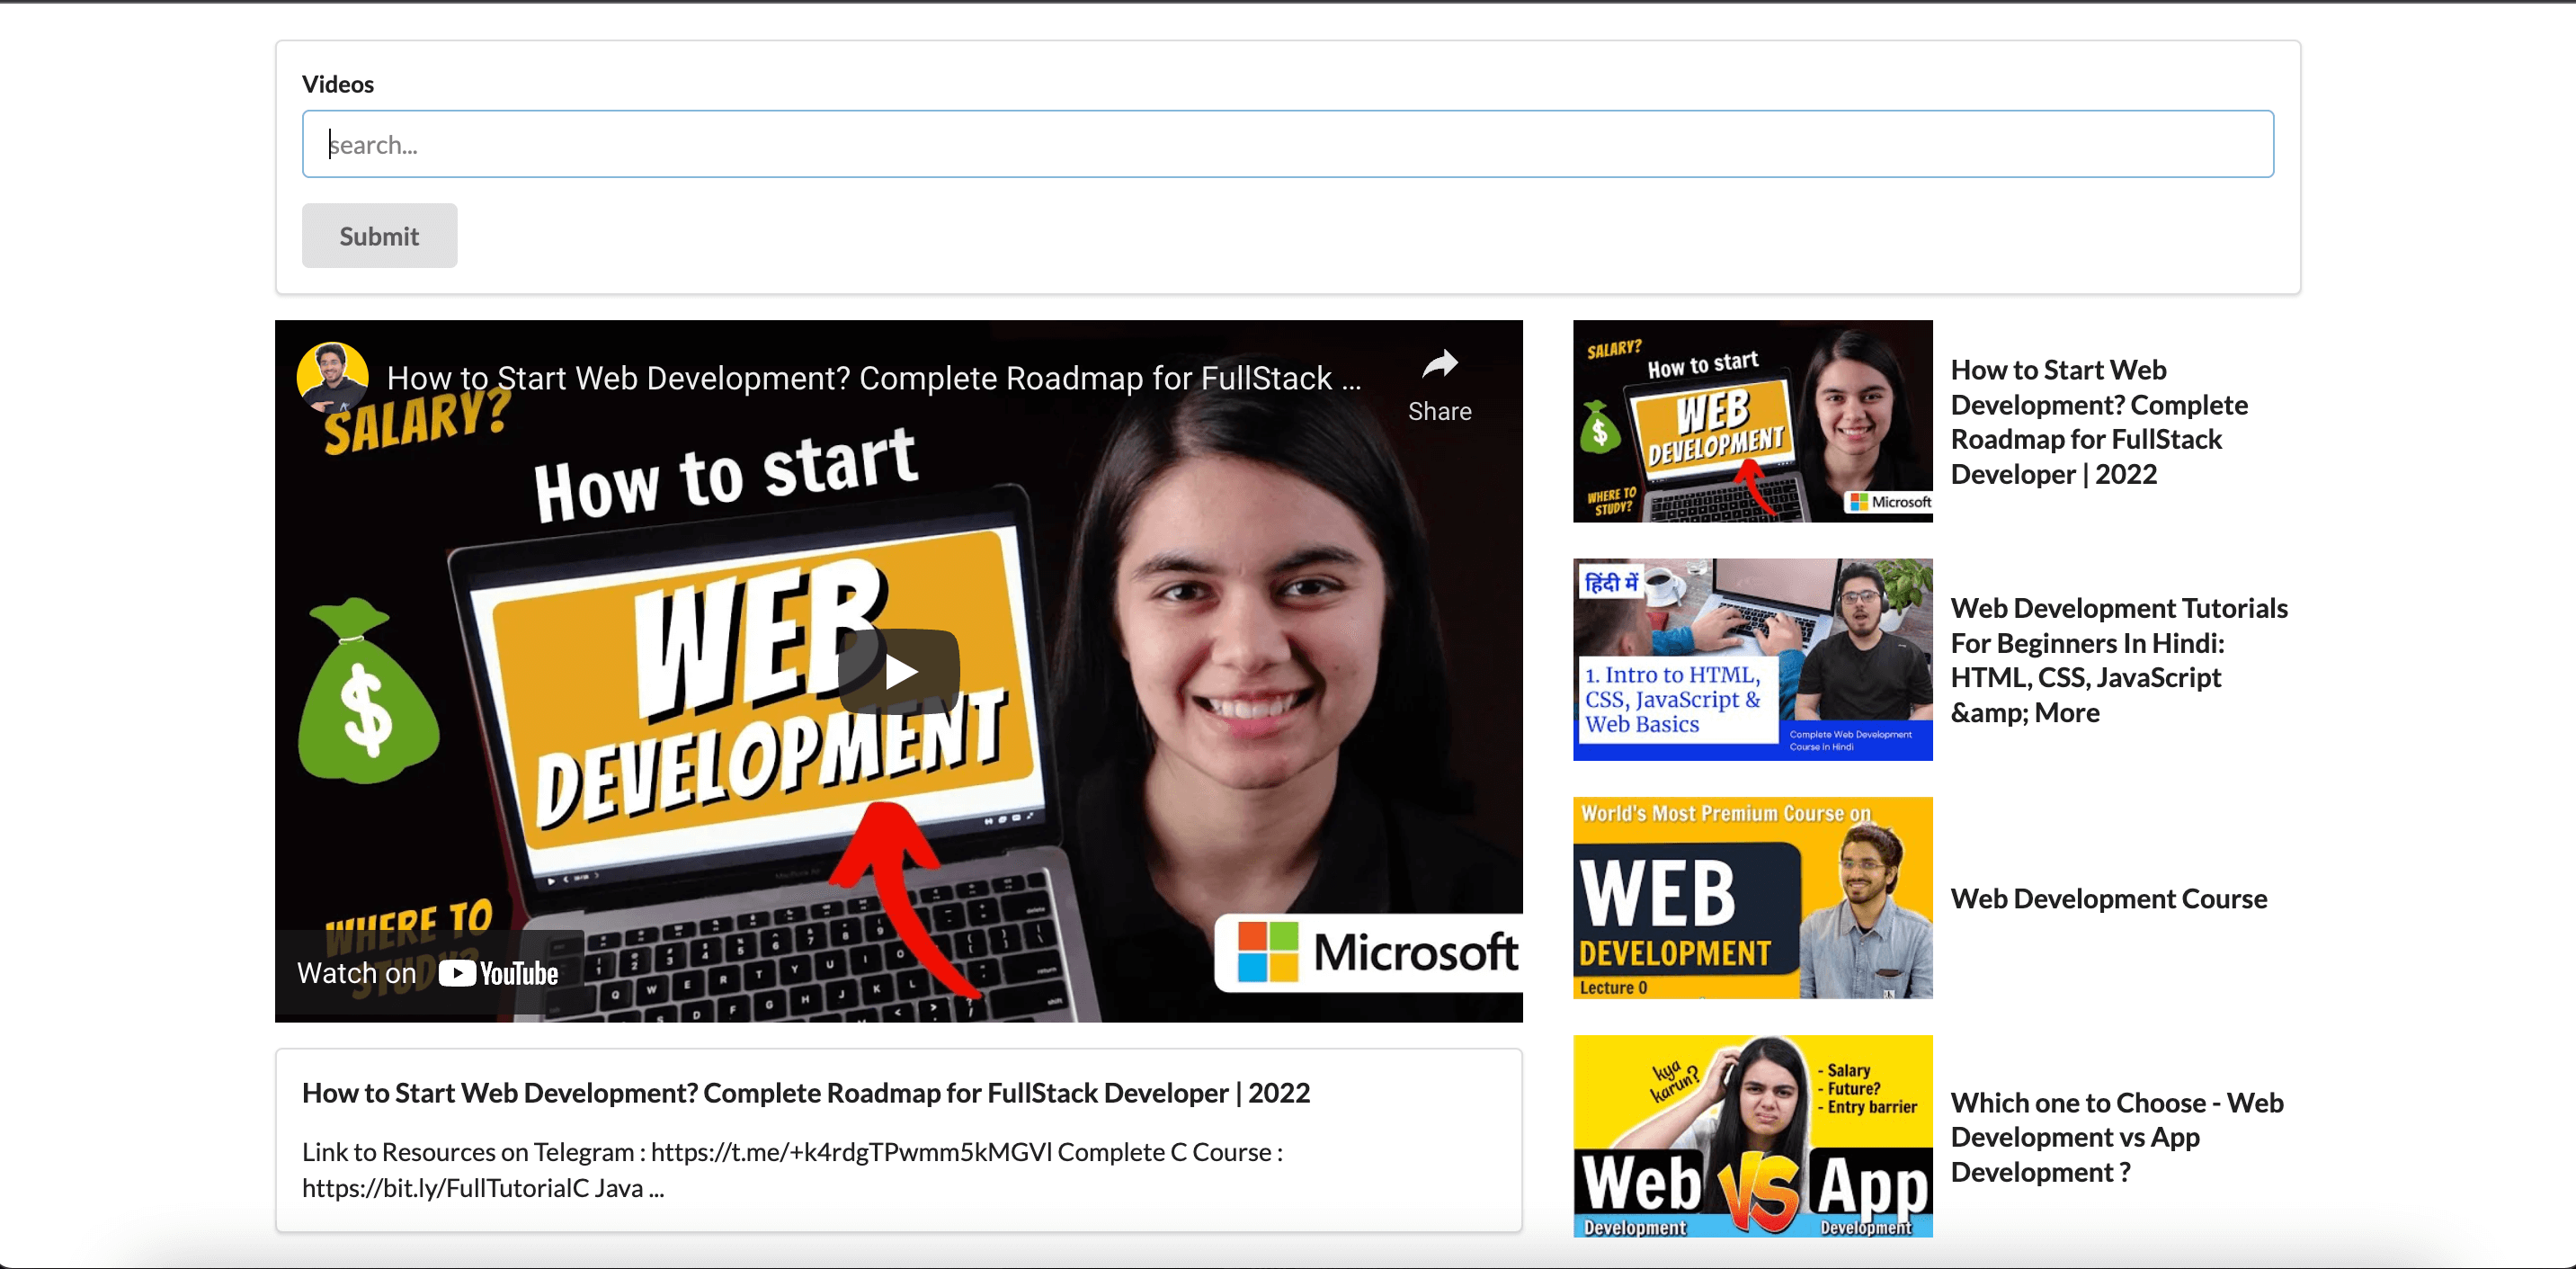Click the Share arrow icon on video
2576x1269 pixels.
1439,365
